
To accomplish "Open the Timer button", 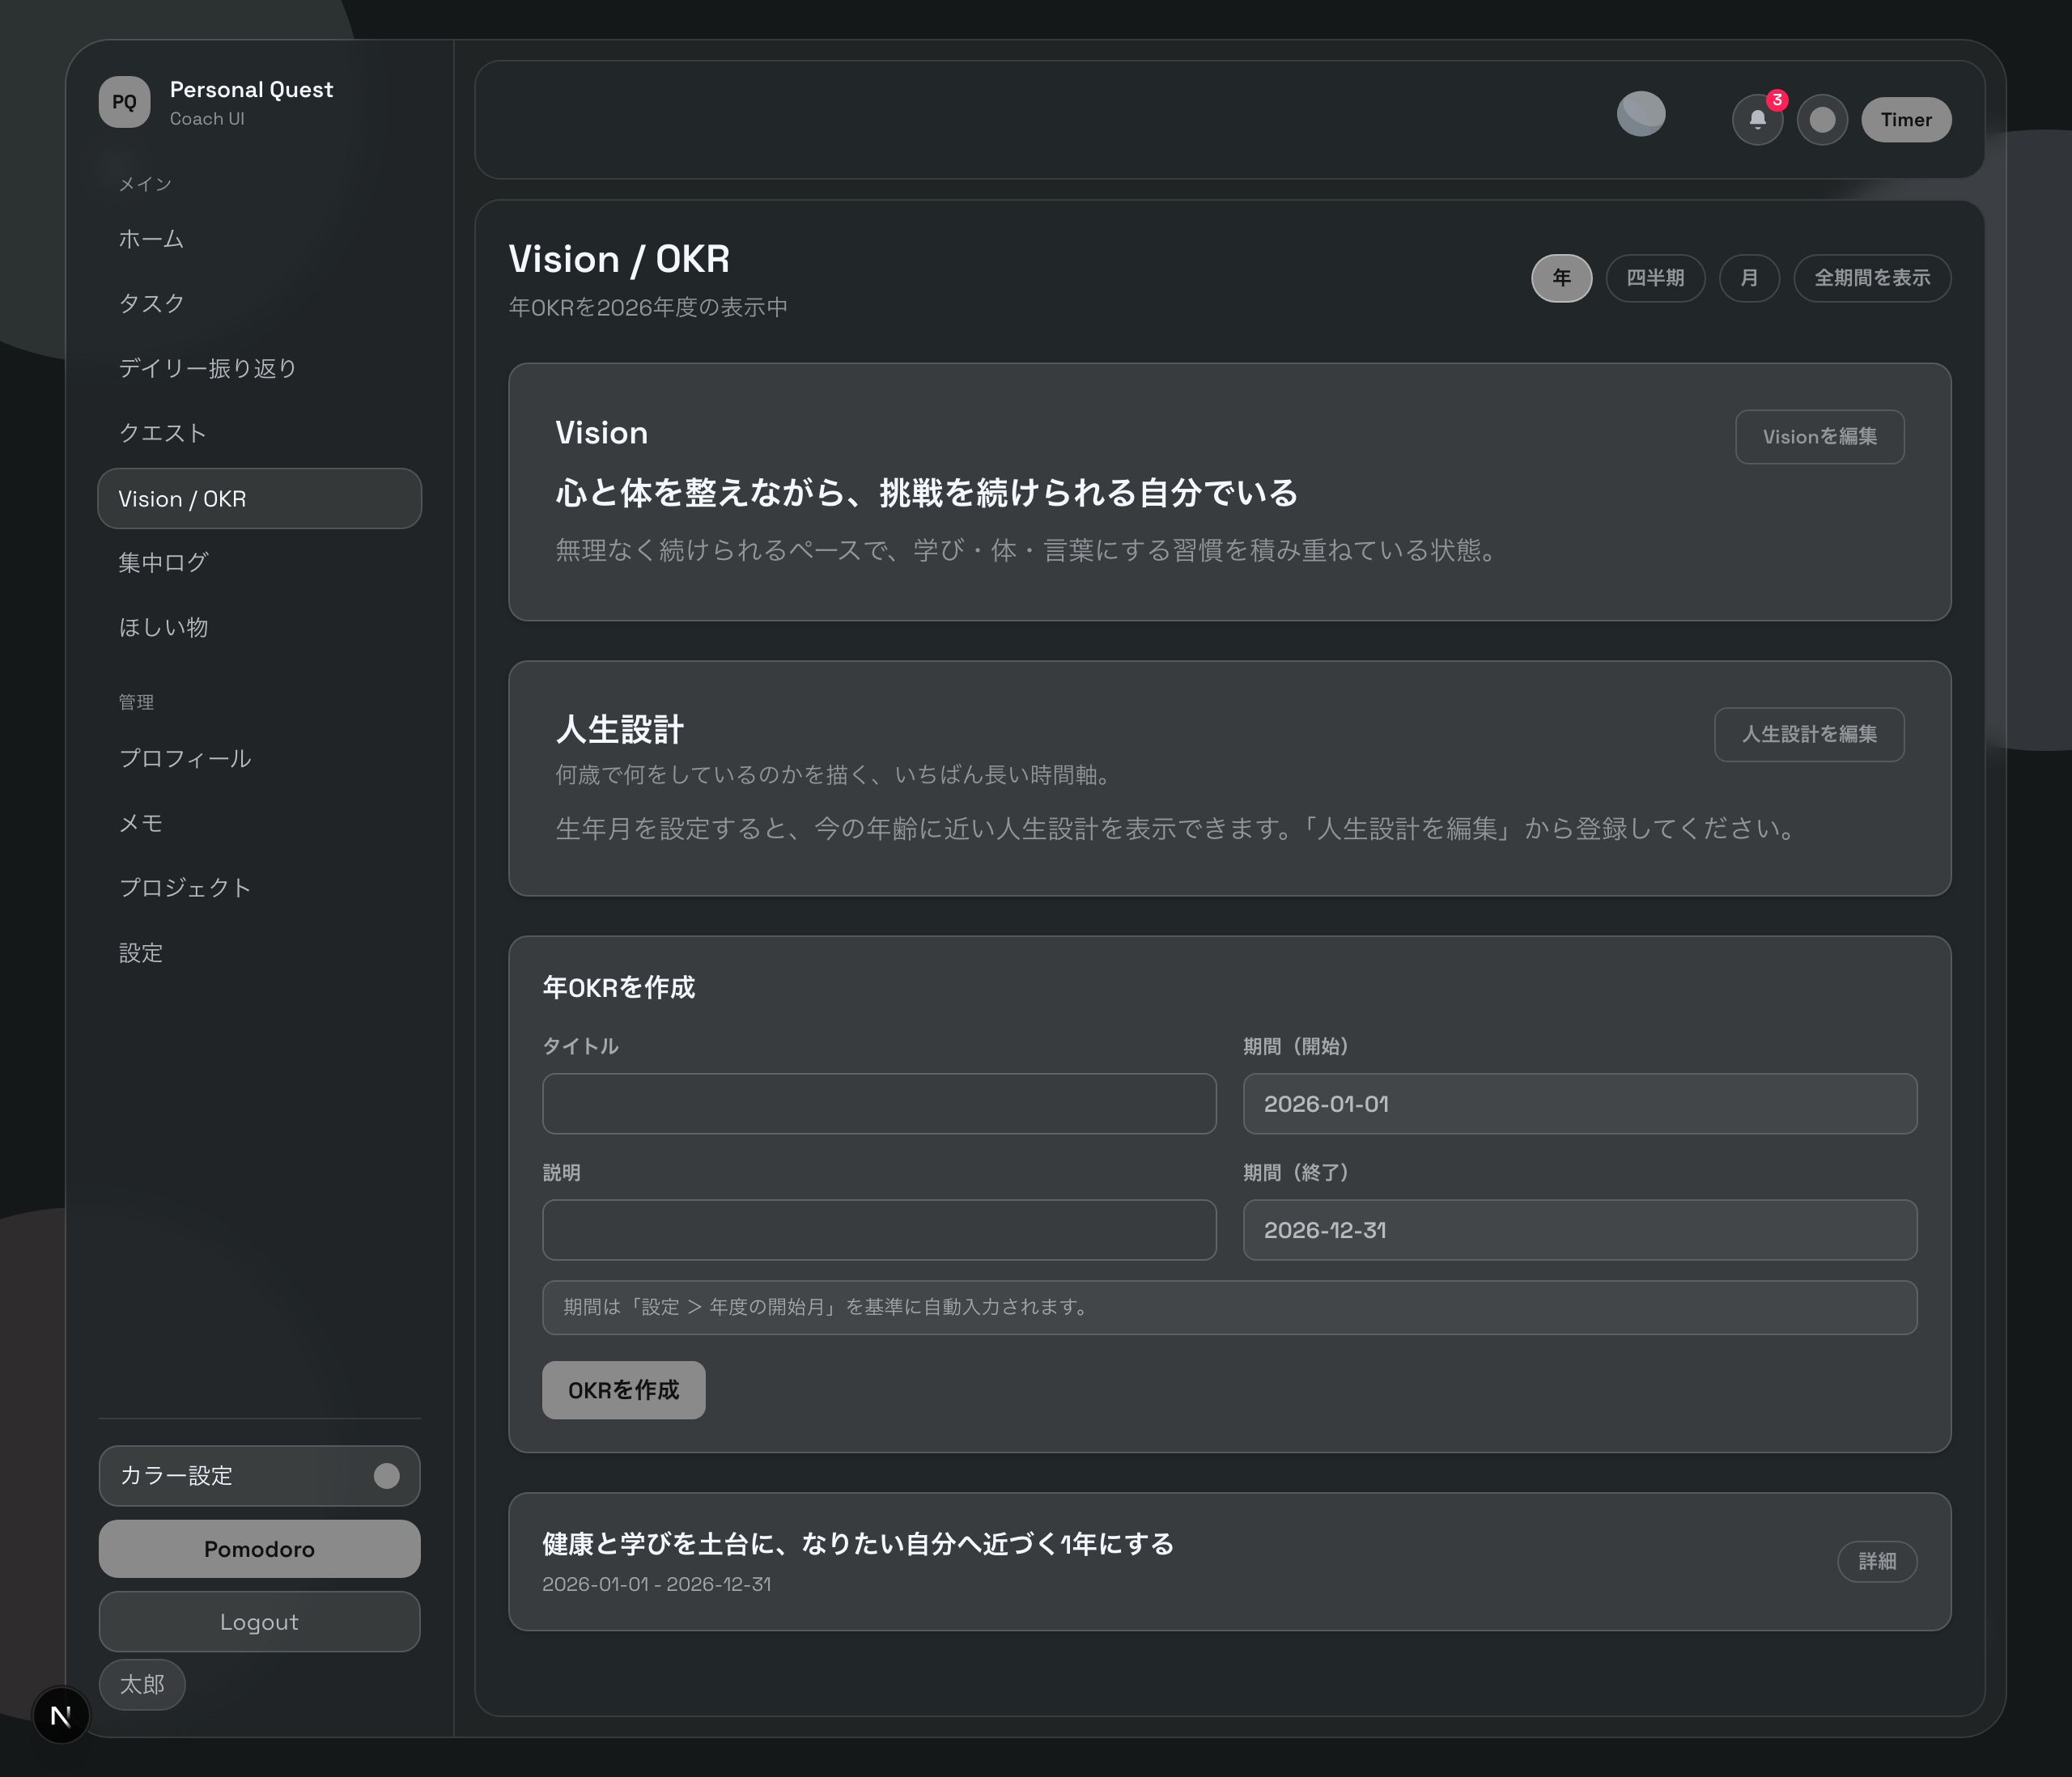I will (x=1906, y=120).
